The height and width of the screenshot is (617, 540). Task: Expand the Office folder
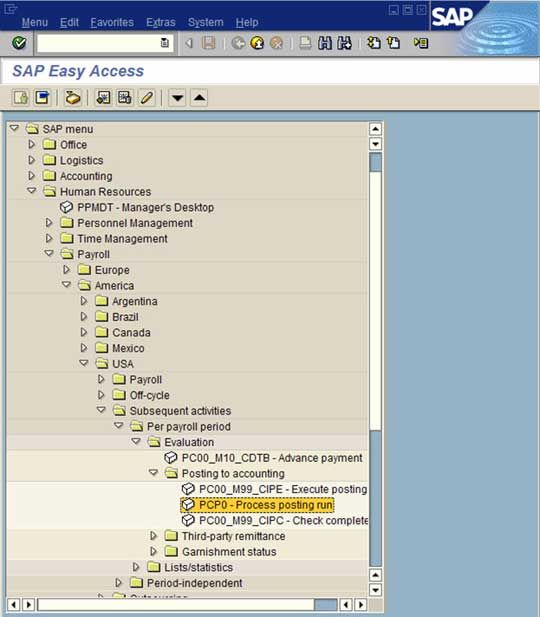(31, 144)
